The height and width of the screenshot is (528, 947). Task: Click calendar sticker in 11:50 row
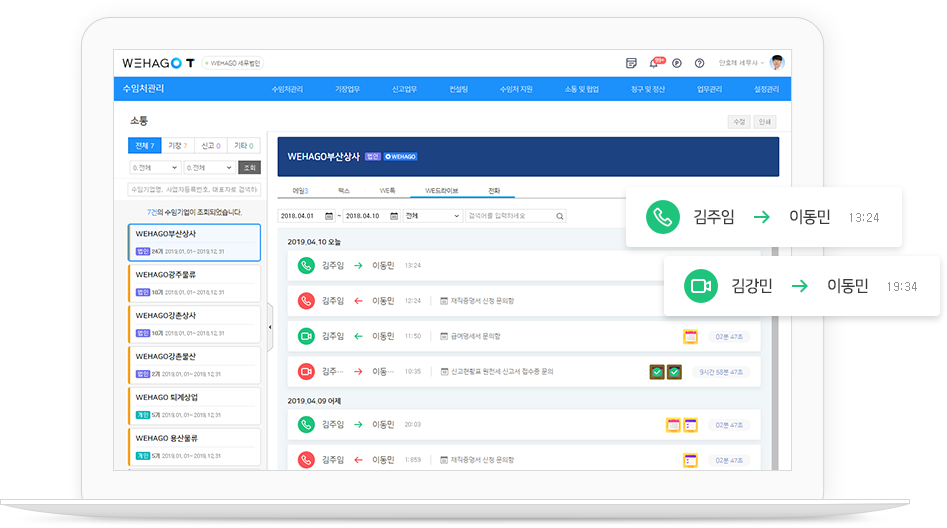(690, 336)
